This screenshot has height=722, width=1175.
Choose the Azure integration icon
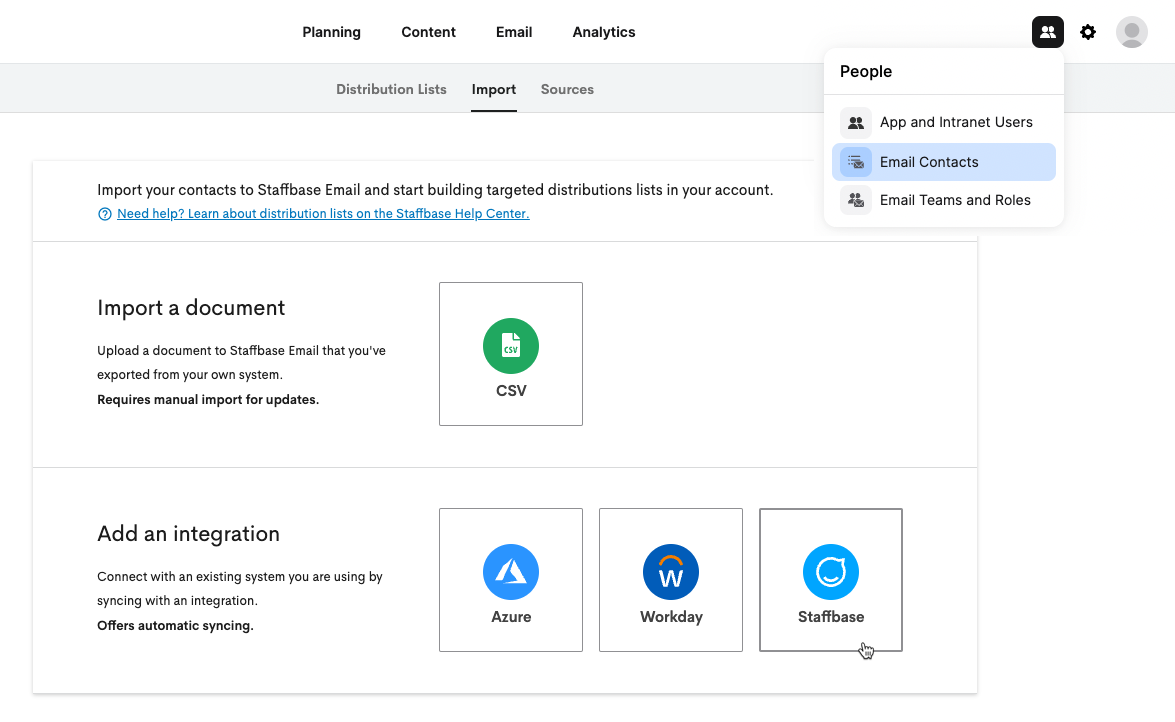point(511,572)
